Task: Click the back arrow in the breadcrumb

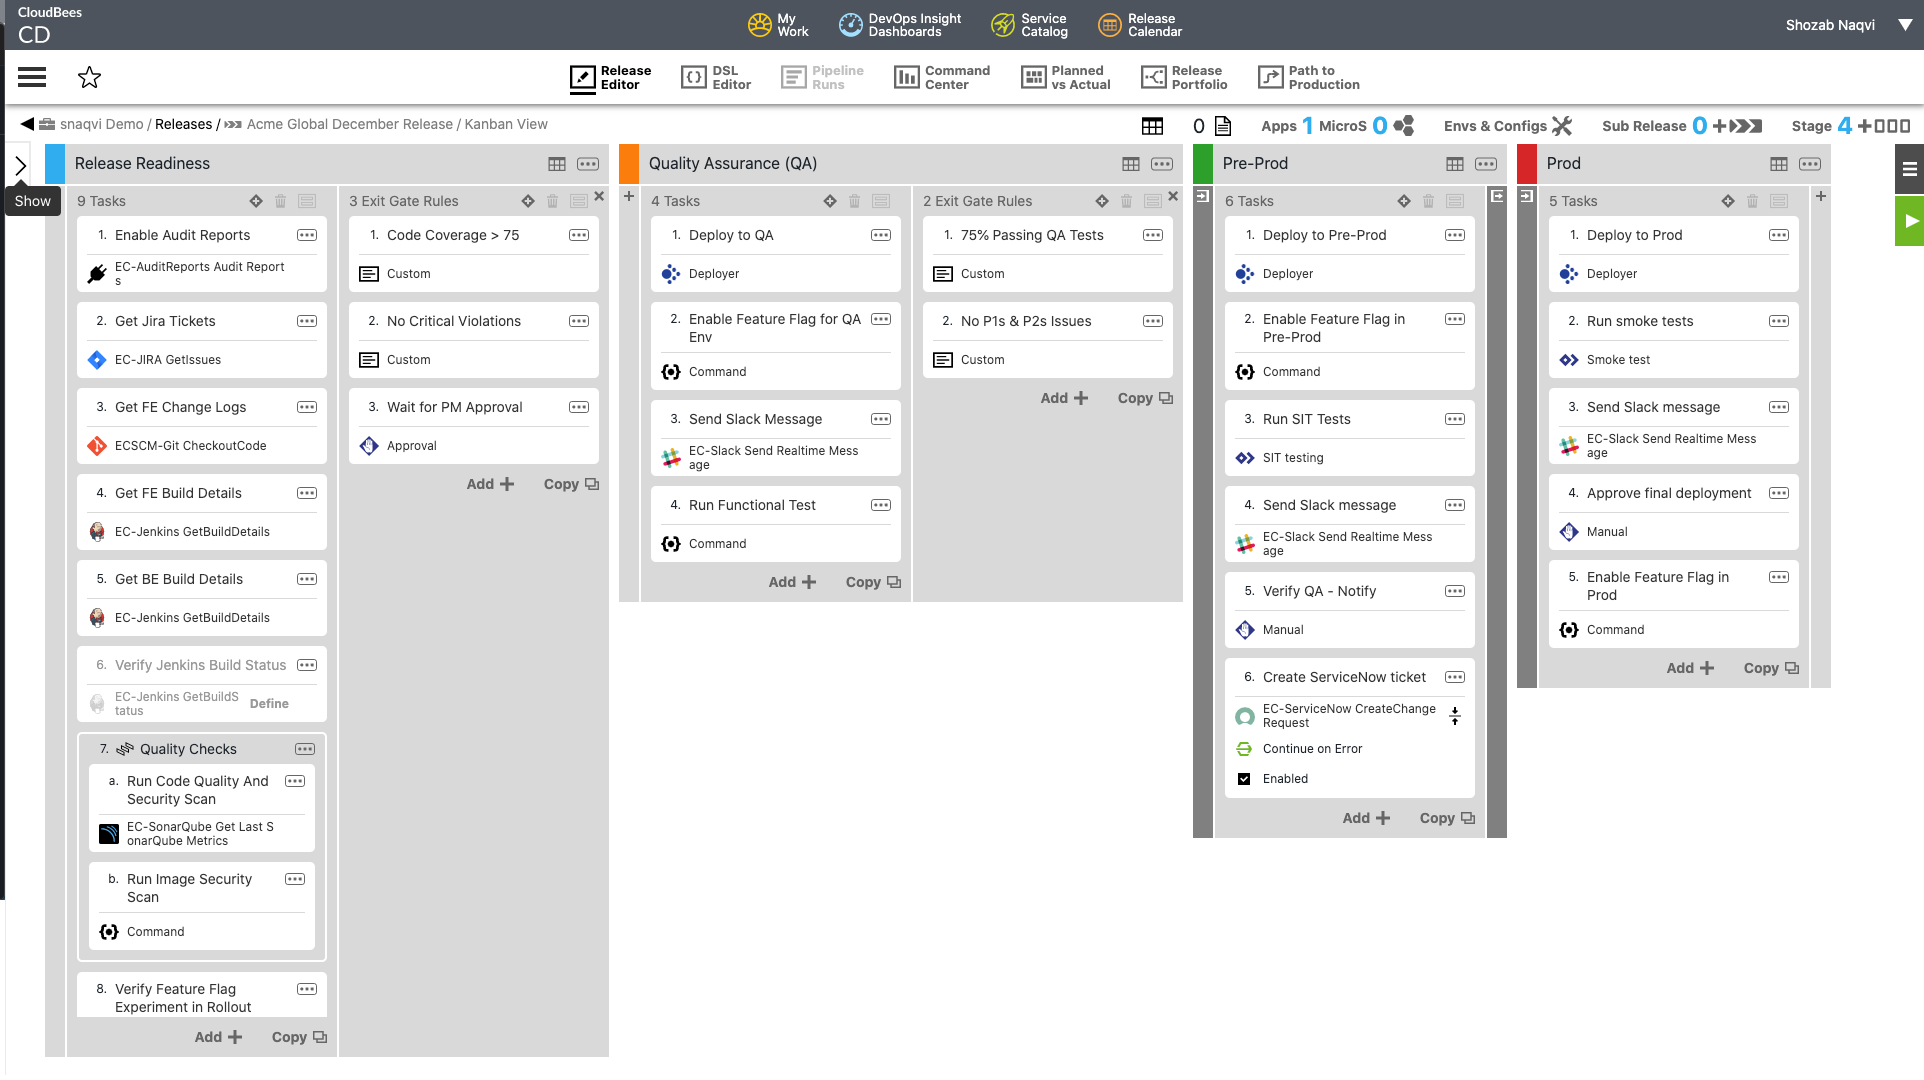Action: click(27, 124)
